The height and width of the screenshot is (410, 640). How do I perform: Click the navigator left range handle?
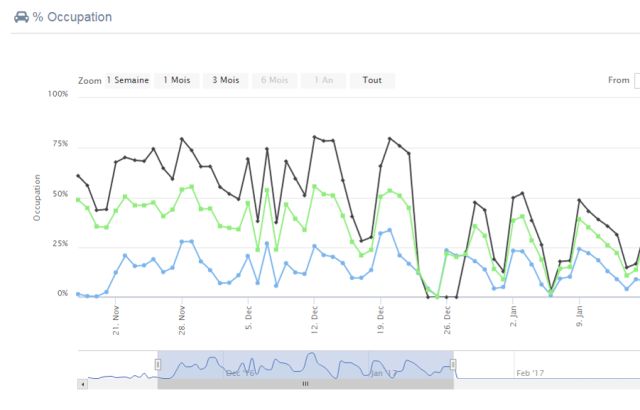[157, 364]
